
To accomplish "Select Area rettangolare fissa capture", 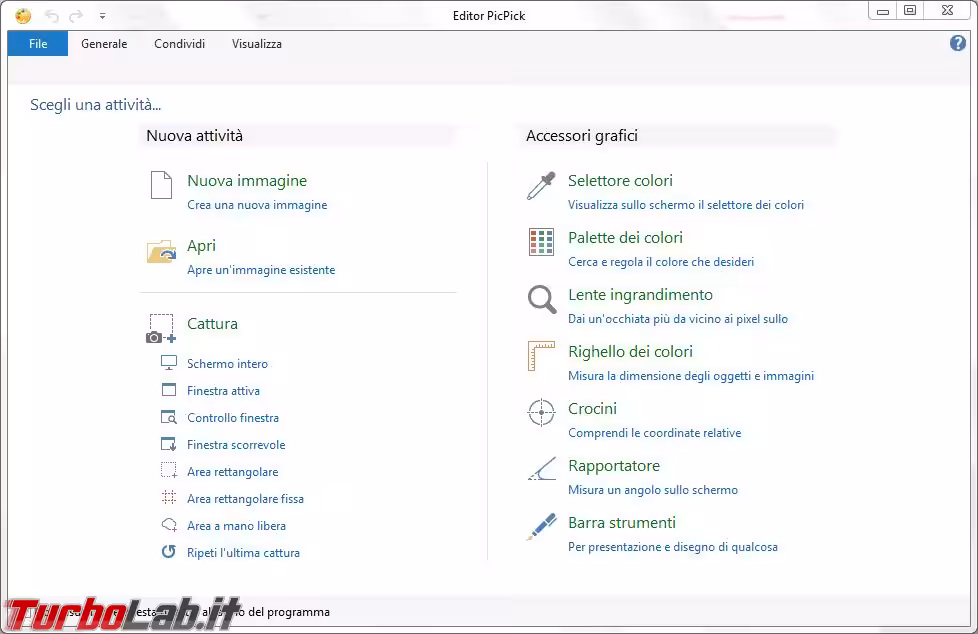I will [x=245, y=499].
